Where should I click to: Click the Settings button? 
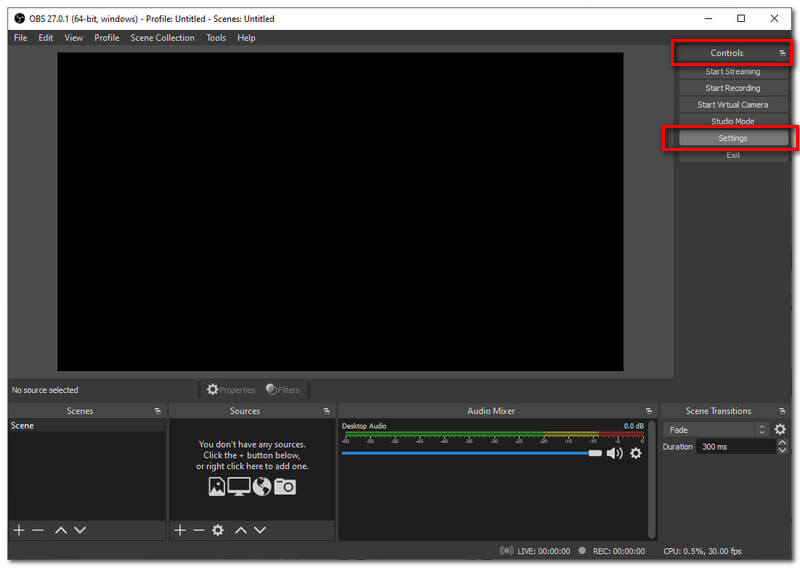pos(732,138)
